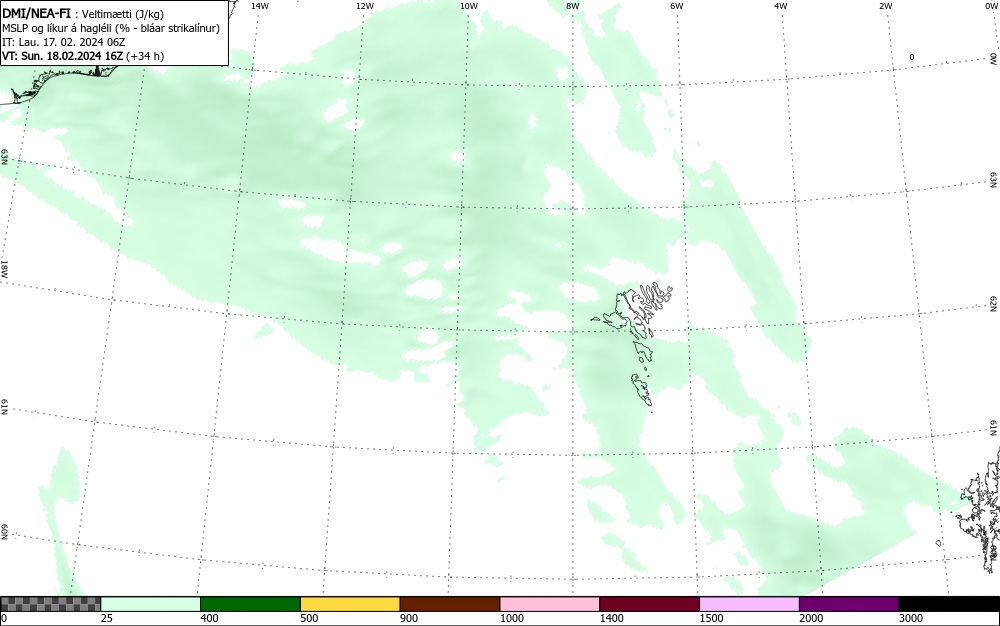
Task: Click the 61N label on left edge
Action: coord(4,407)
